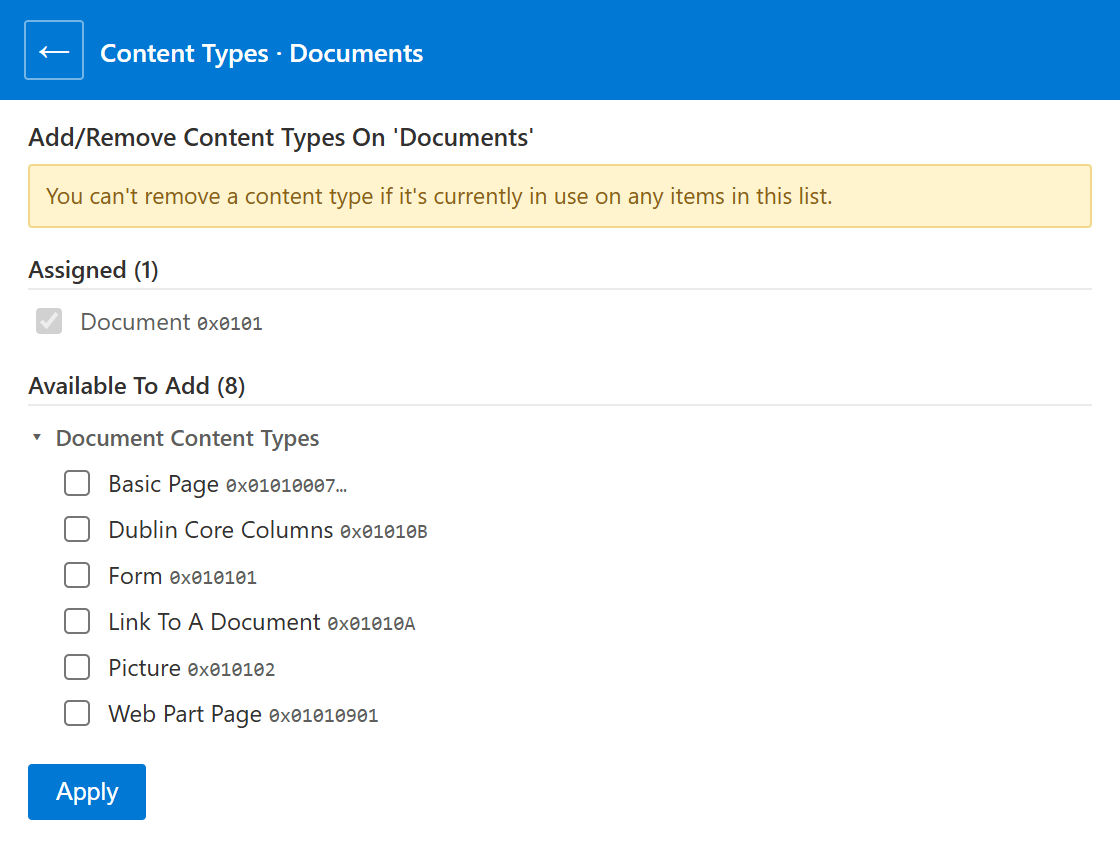The height and width of the screenshot is (848, 1120).
Task: Click the Add/Remove Content Types heading
Action: 281,137
